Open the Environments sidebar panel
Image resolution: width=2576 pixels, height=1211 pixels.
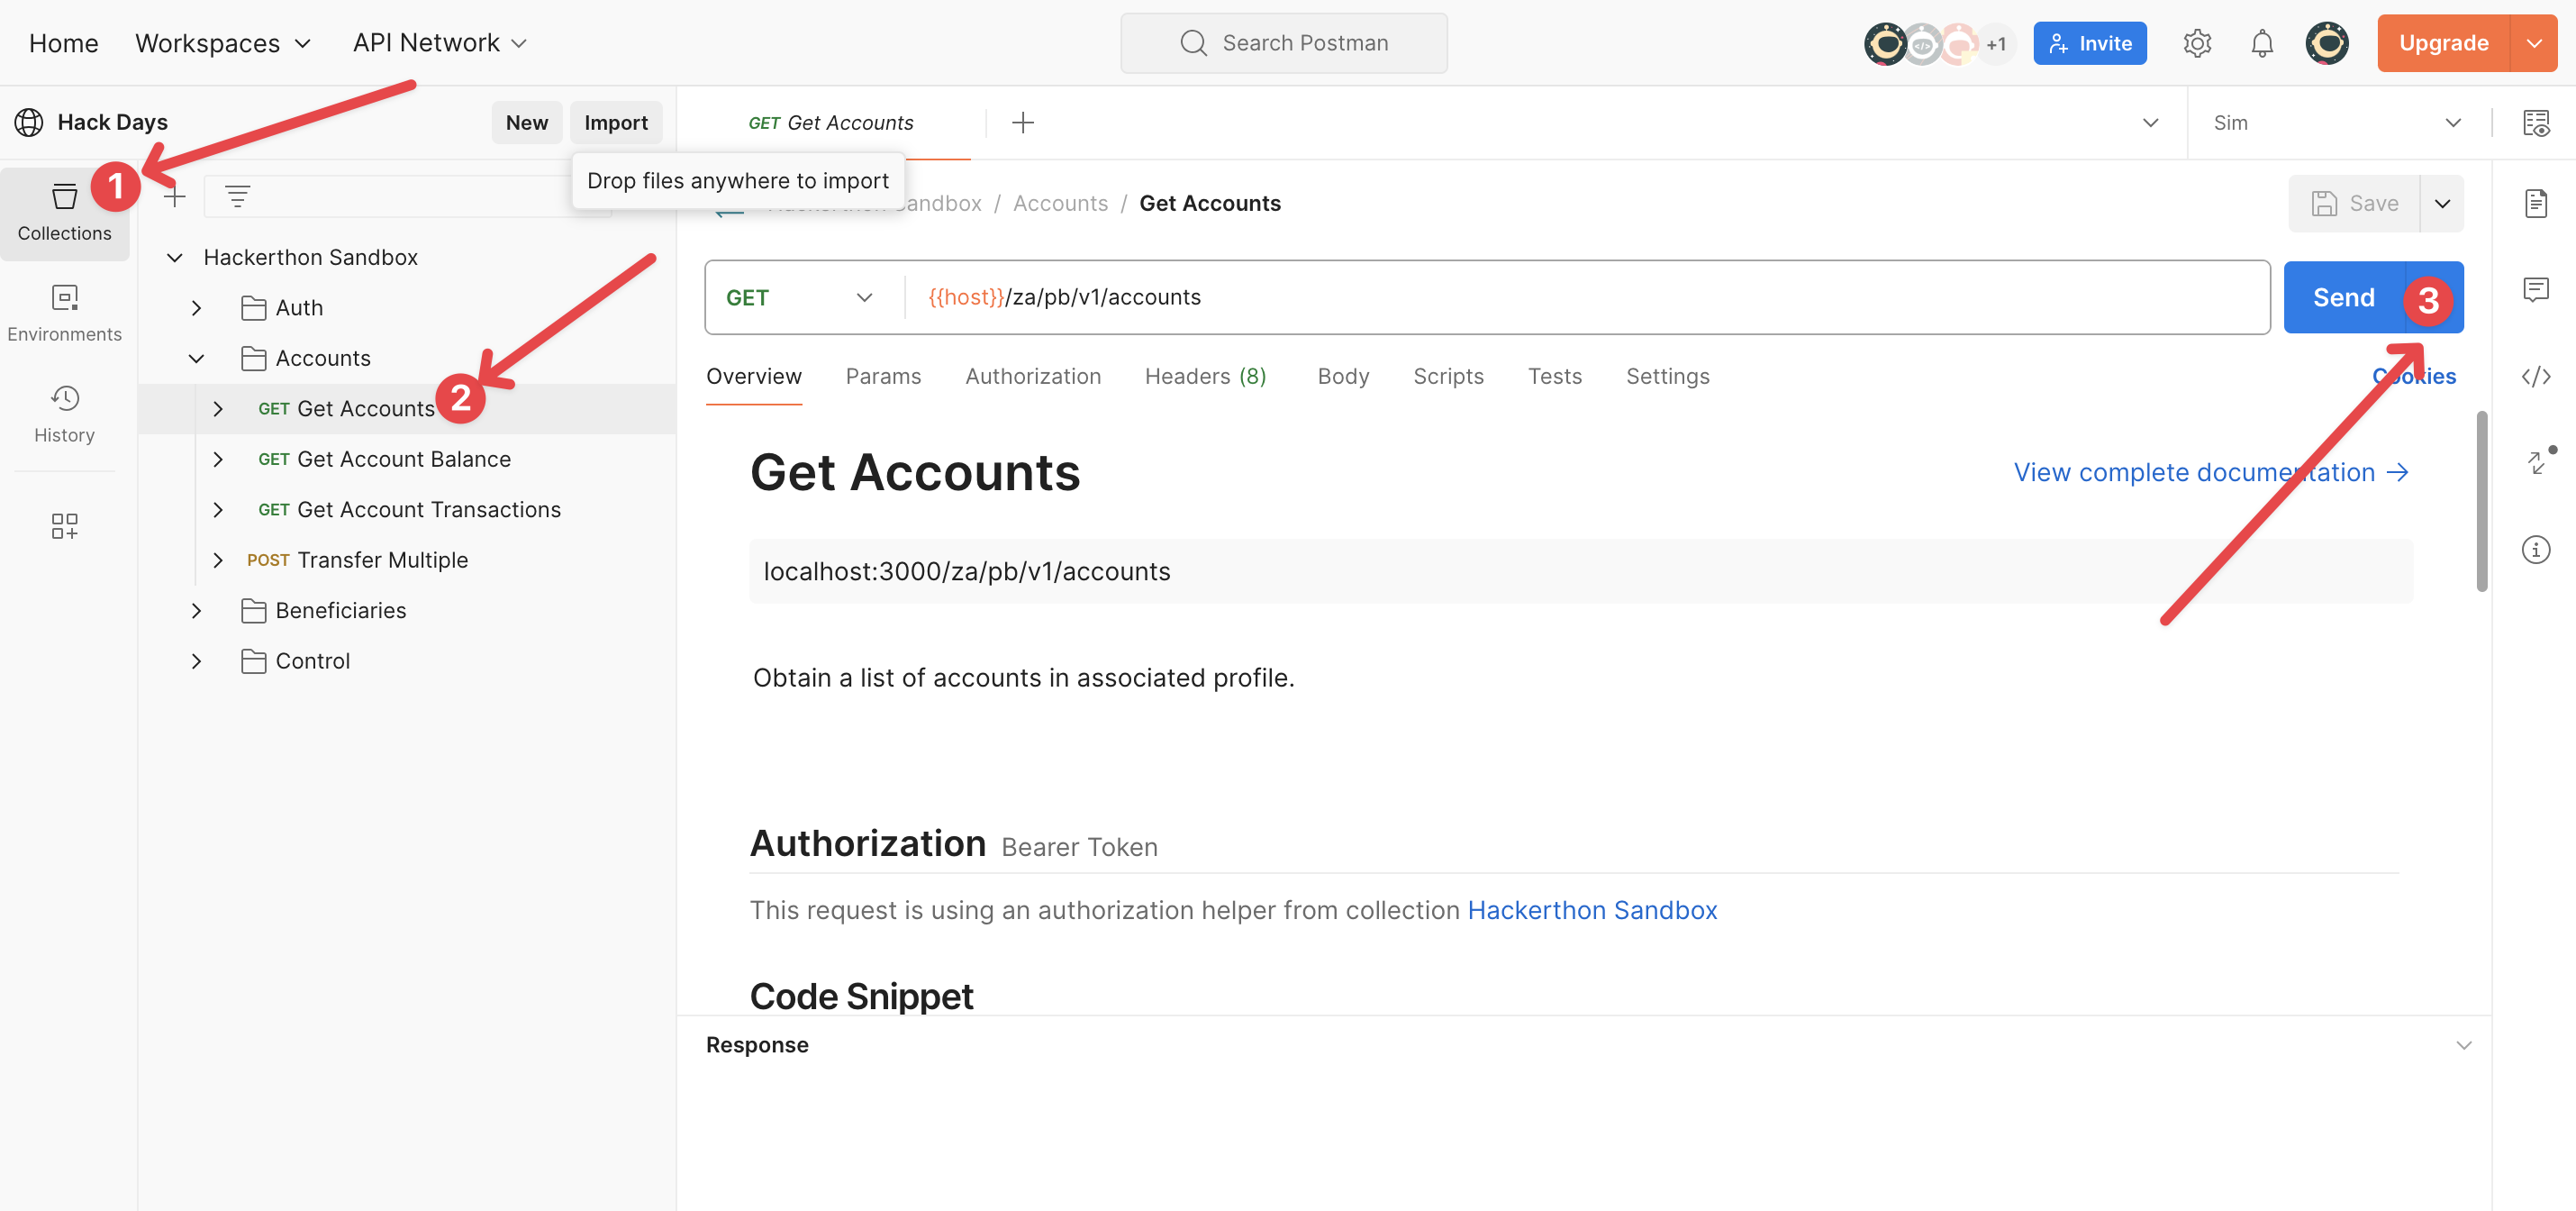[64, 312]
